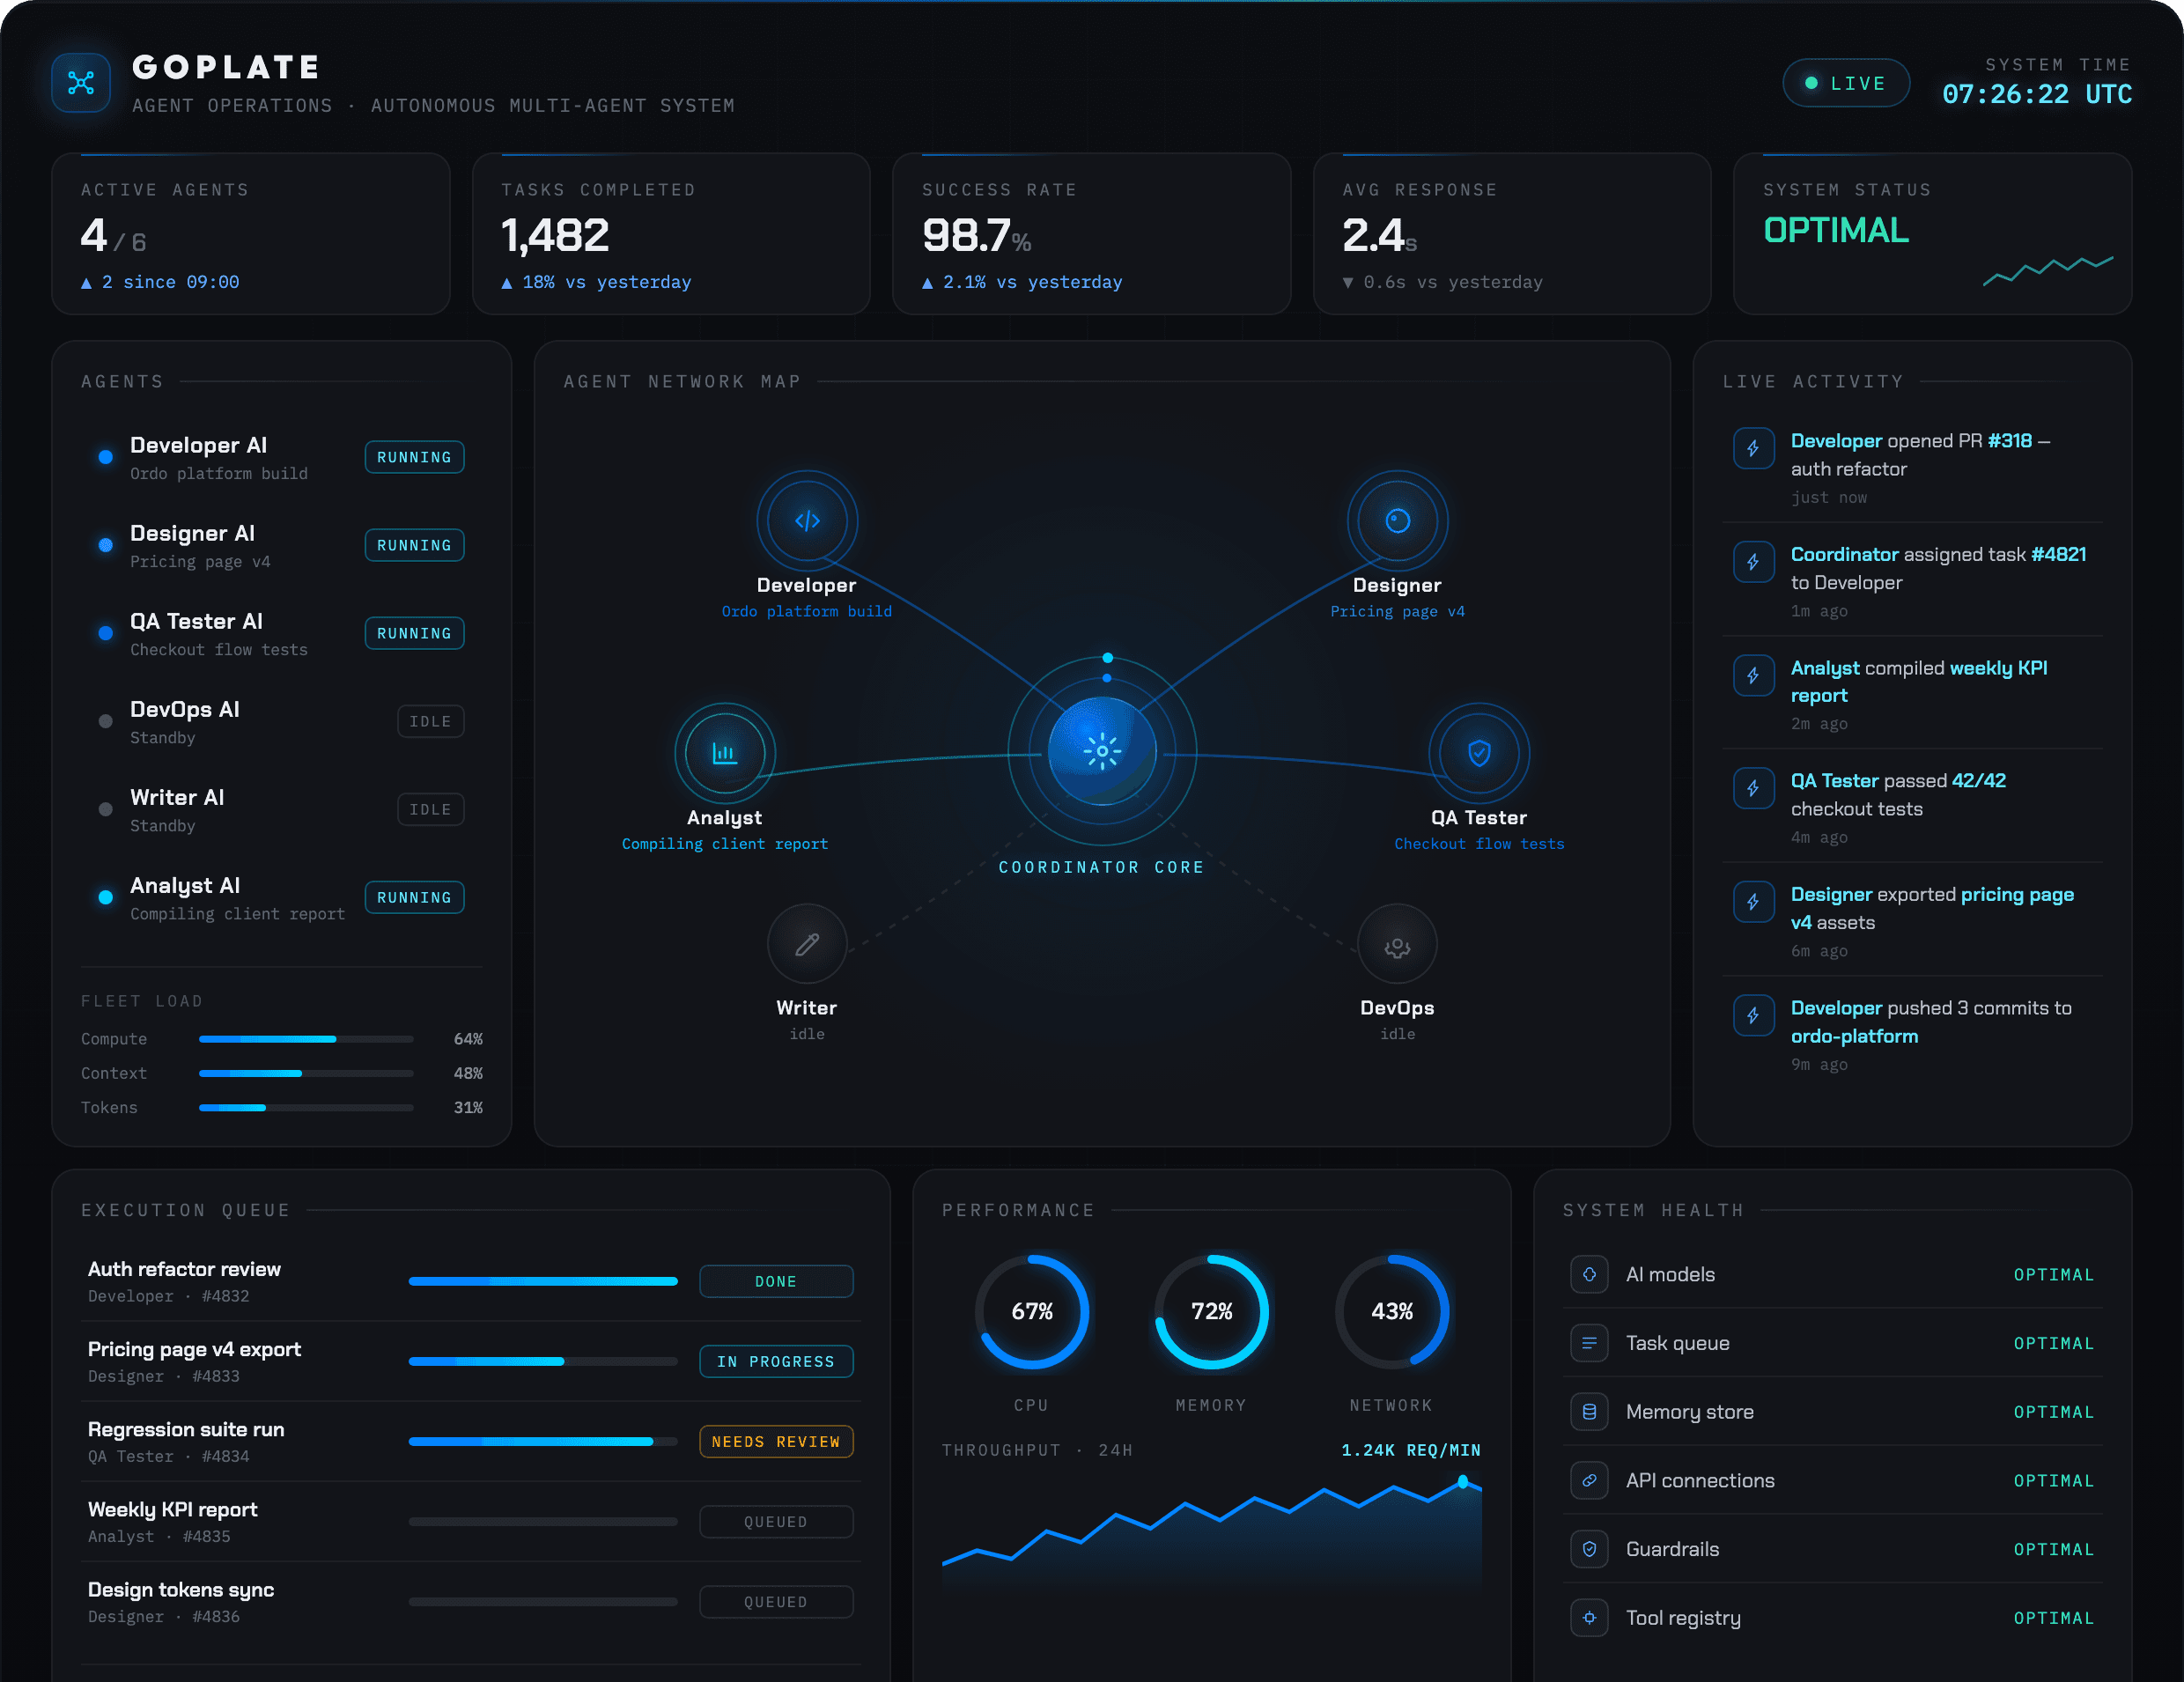Click RUNNING badge for Developer AI
Screen dimensions: 2184x1682
pyautogui.click(x=414, y=457)
